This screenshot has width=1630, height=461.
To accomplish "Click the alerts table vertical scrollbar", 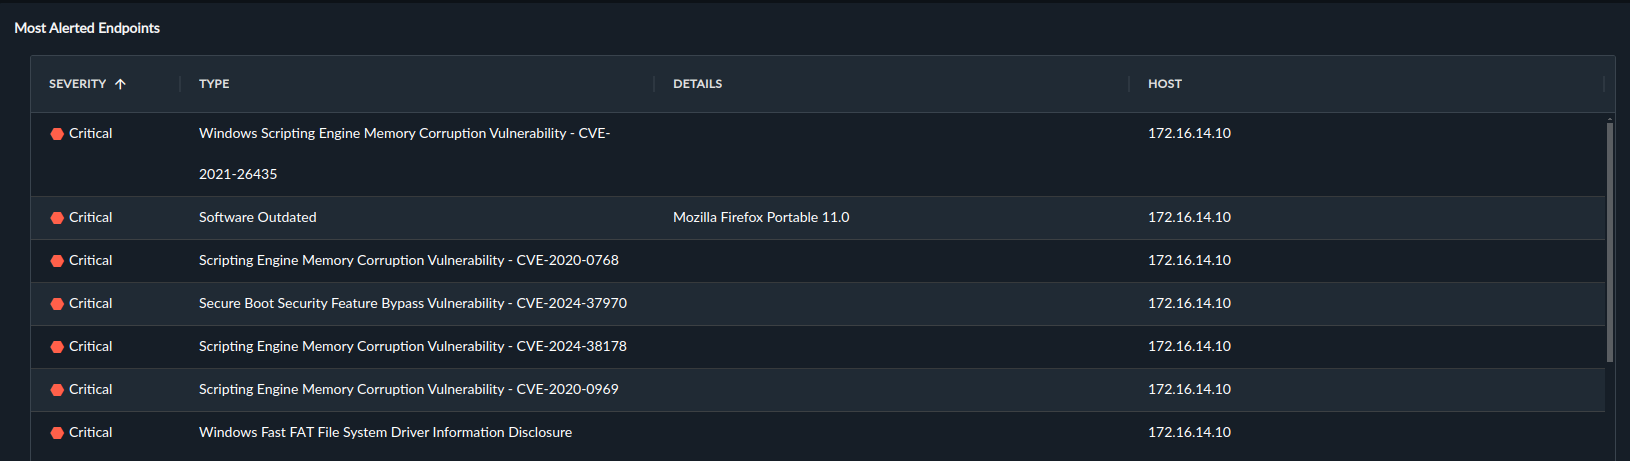I will point(1609,240).
